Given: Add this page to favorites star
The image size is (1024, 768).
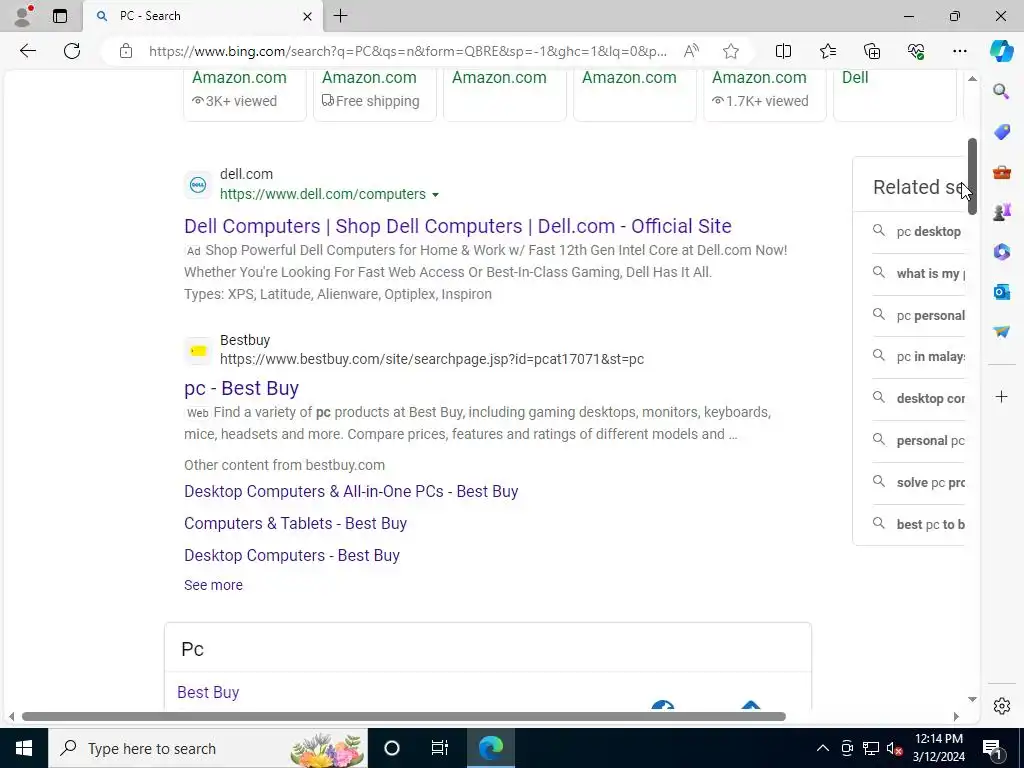Looking at the screenshot, I should tap(731, 51).
